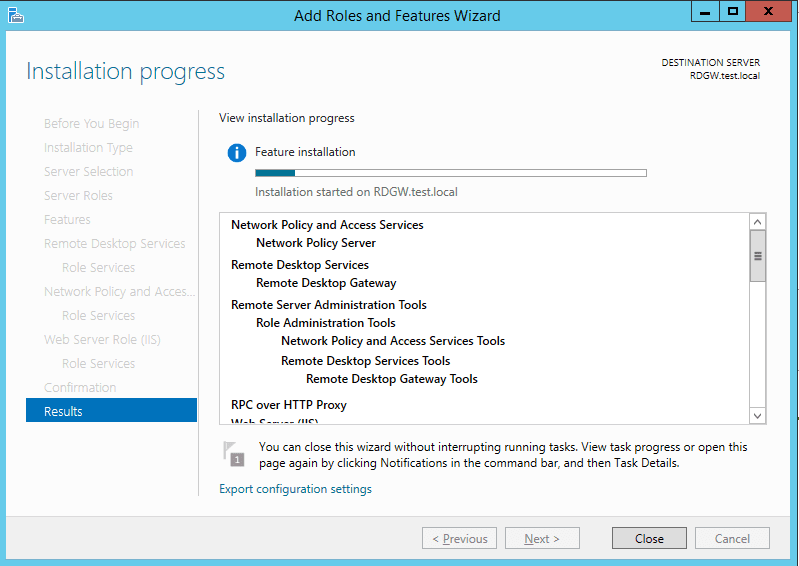Click the feature installation progress bar
The height and width of the screenshot is (566, 799).
coord(451,173)
